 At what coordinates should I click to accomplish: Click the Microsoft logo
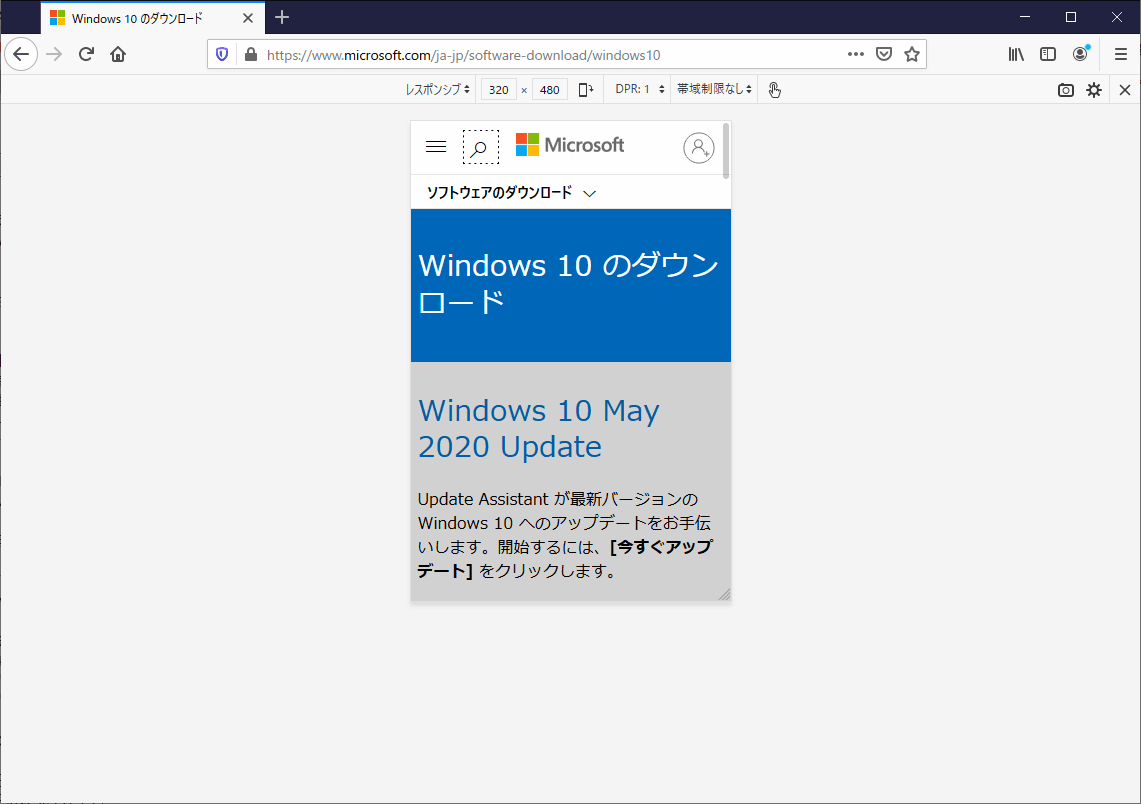[570, 145]
